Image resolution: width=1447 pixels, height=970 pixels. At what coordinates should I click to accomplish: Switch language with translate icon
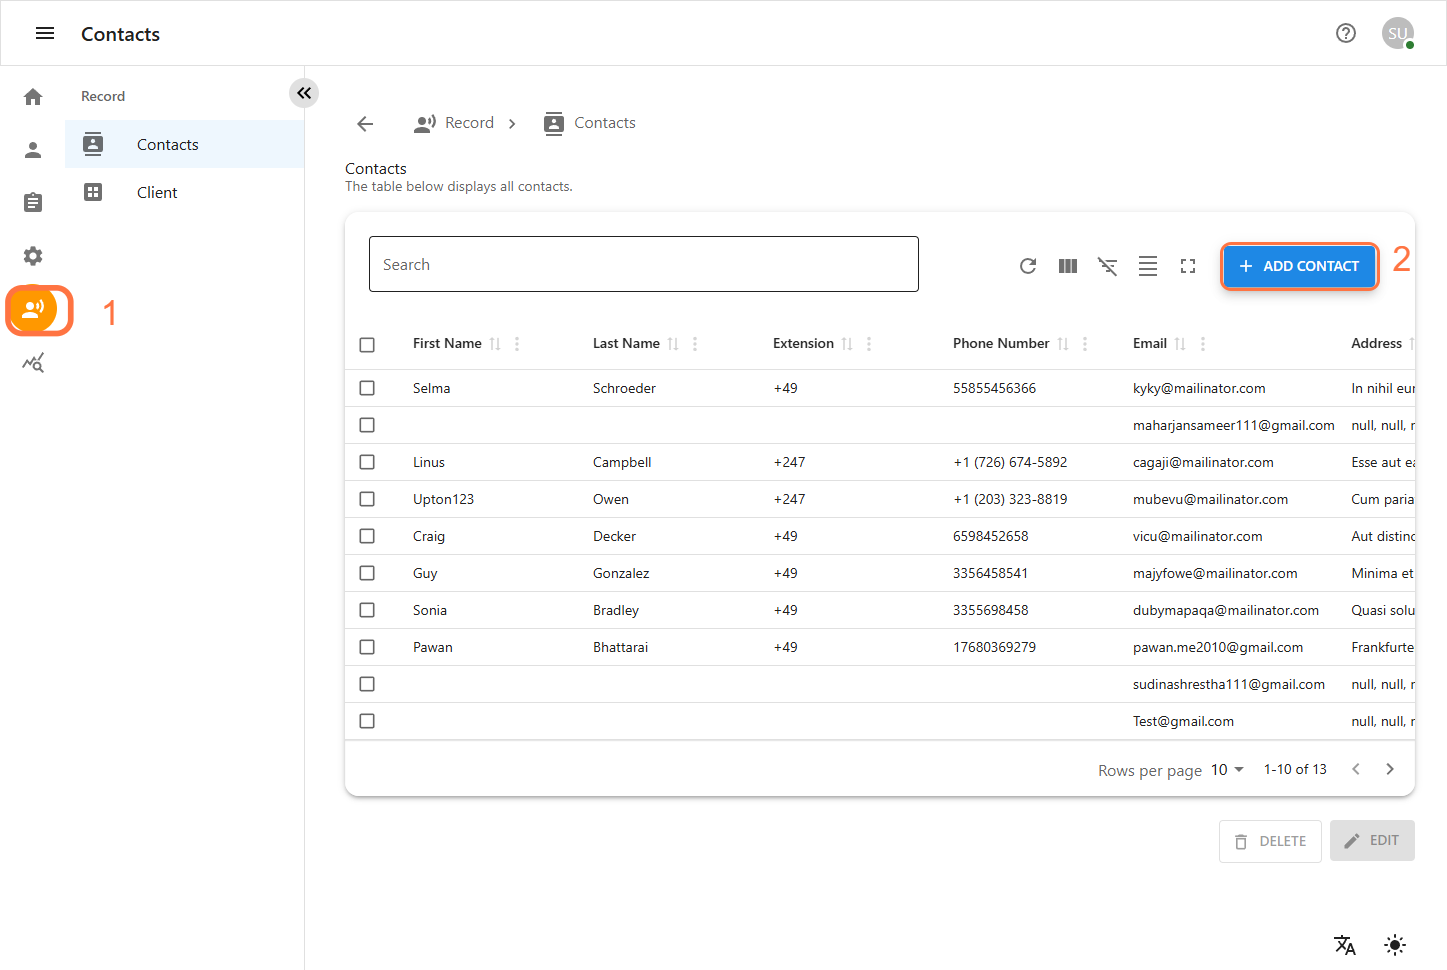click(x=1344, y=944)
